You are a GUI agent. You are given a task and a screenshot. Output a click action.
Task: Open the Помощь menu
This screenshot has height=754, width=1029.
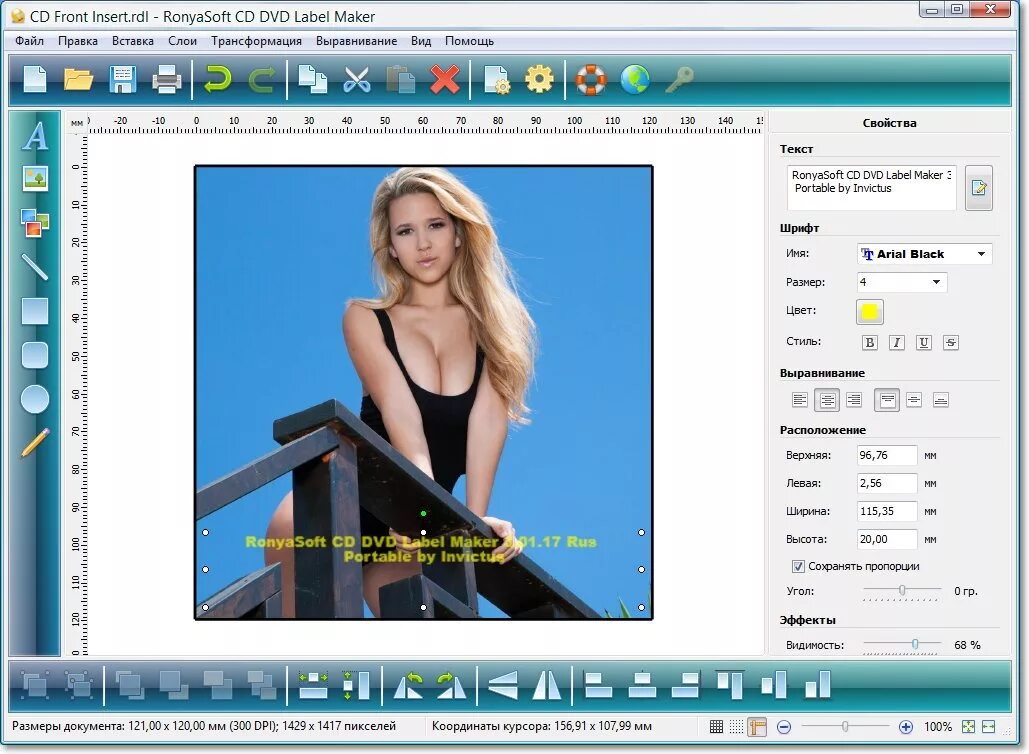469,41
